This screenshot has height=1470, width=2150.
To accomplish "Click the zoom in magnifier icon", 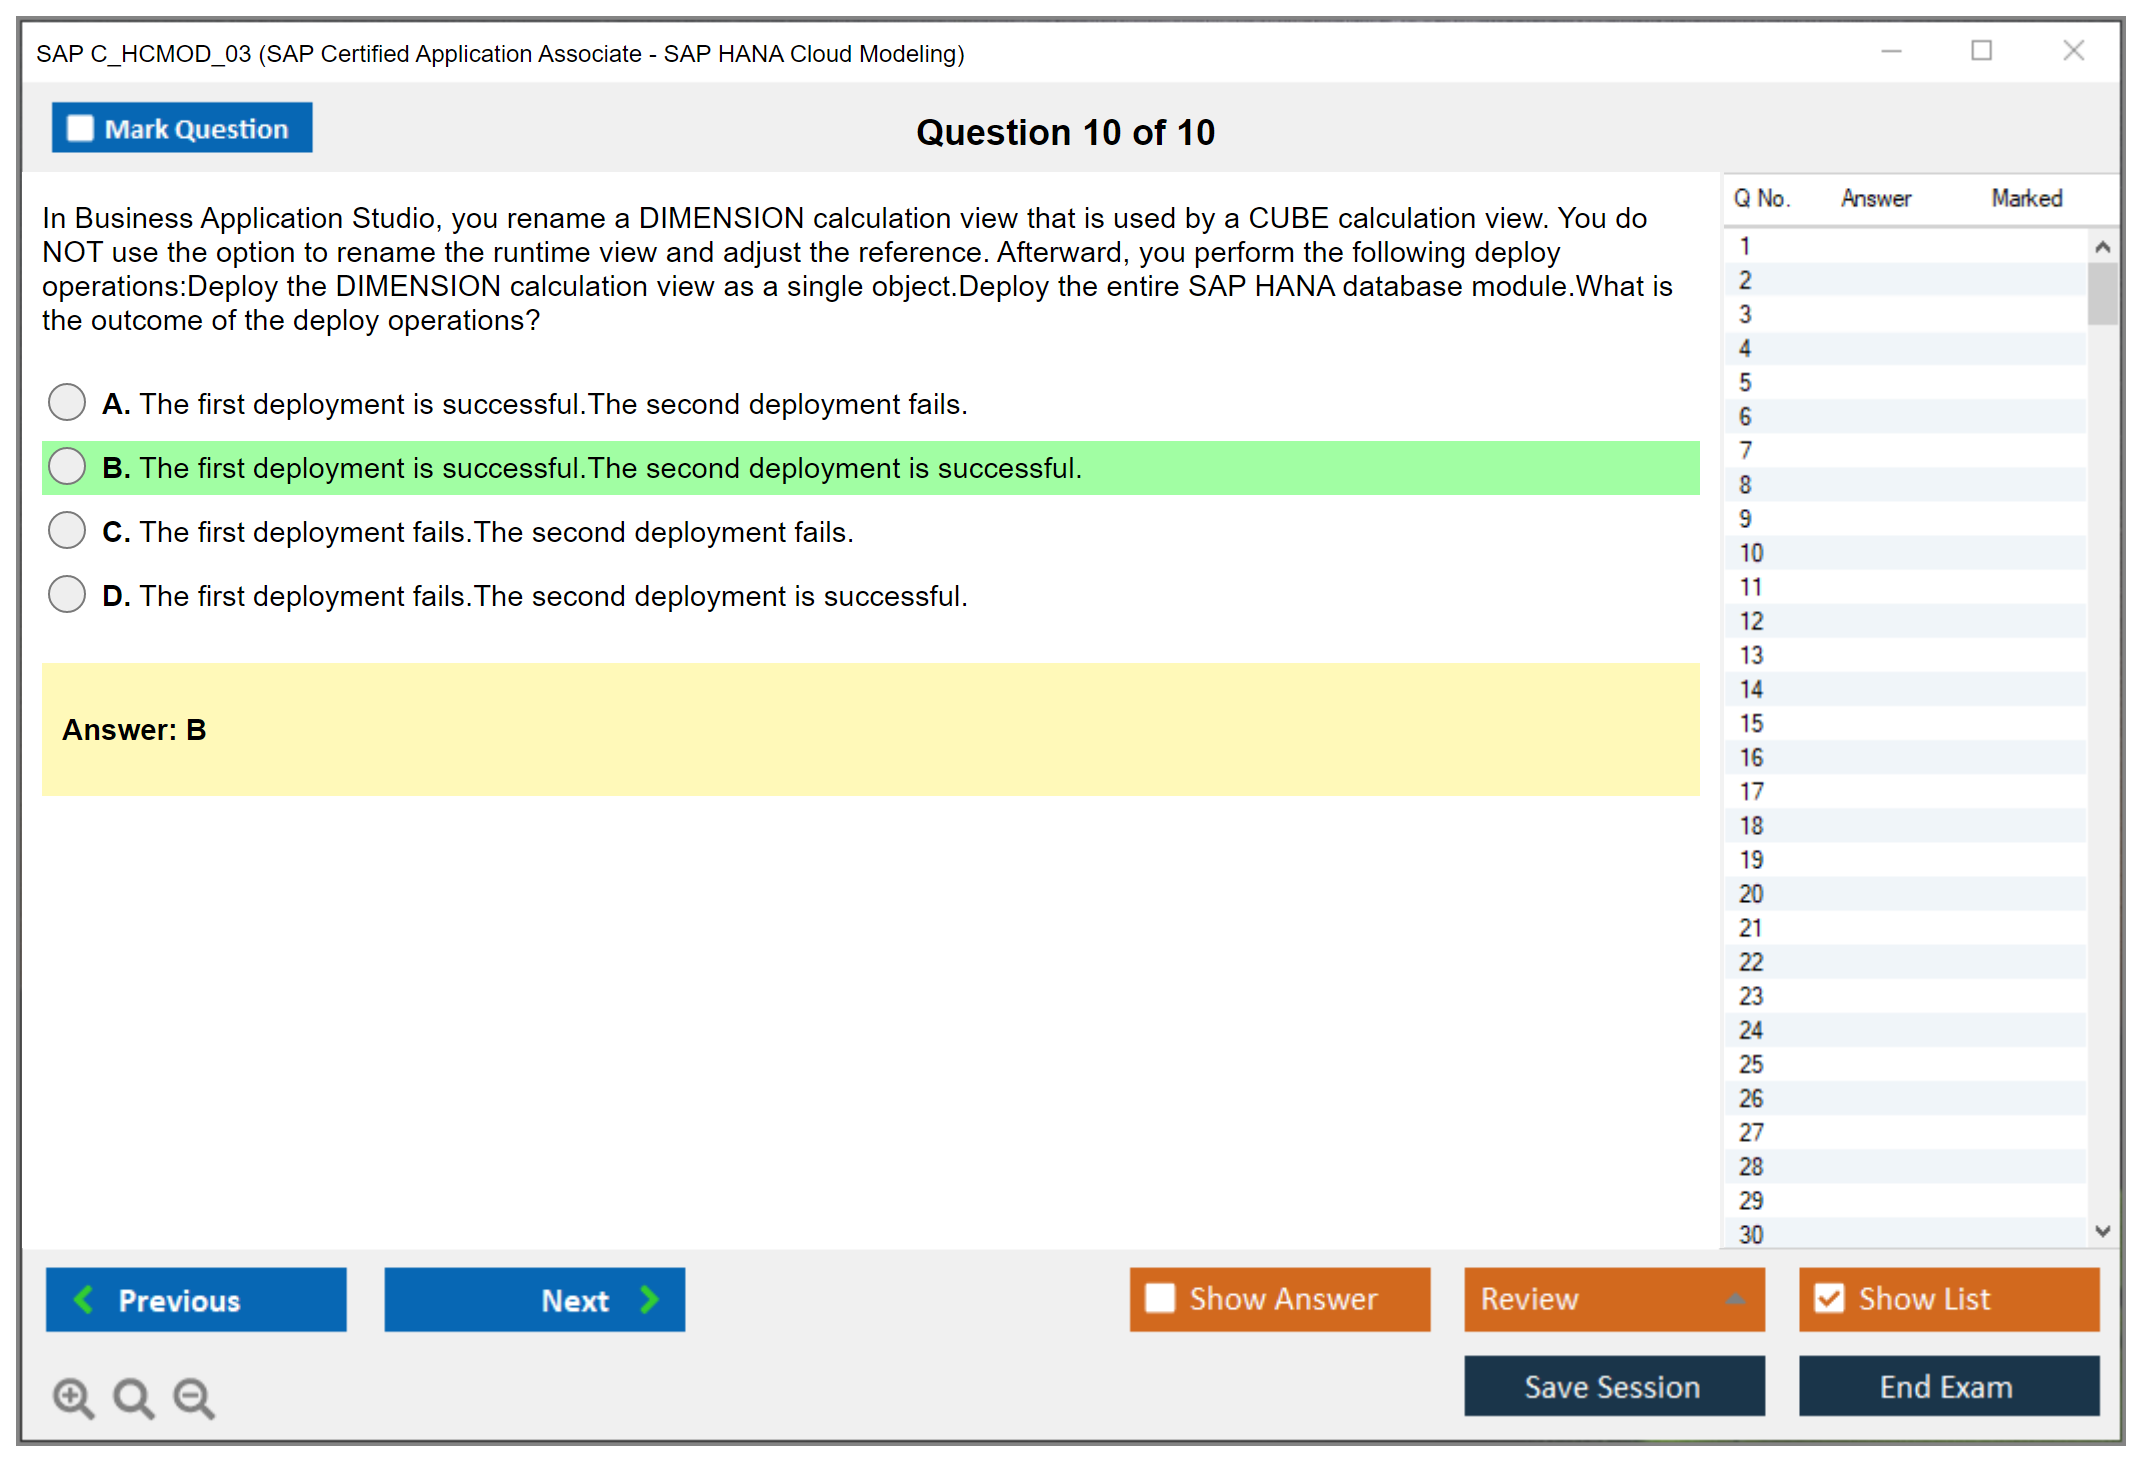I will tap(73, 1397).
